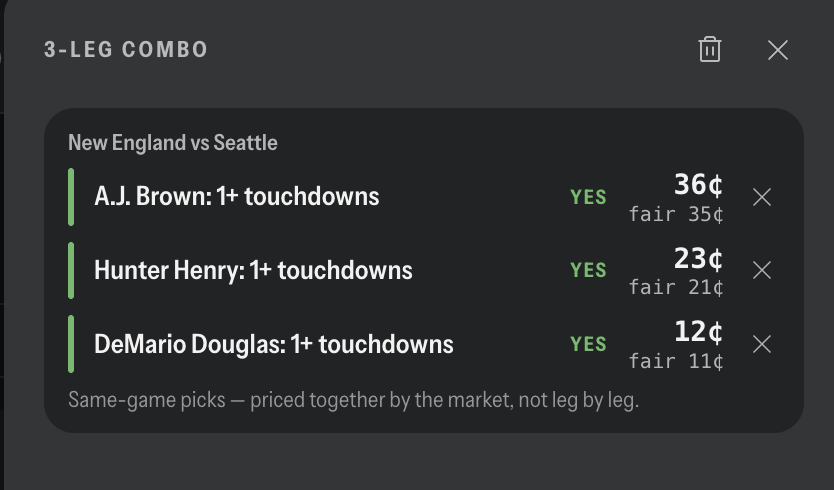Screen dimensions: 834x490
Task: Remove the Hunter Henry touchdown leg
Action: pos(762,270)
